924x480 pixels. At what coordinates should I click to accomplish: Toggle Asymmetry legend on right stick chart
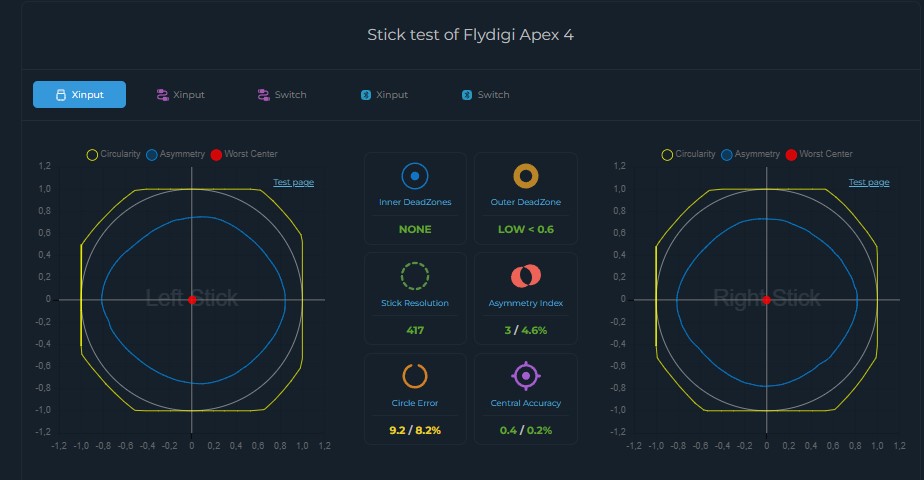click(750, 154)
